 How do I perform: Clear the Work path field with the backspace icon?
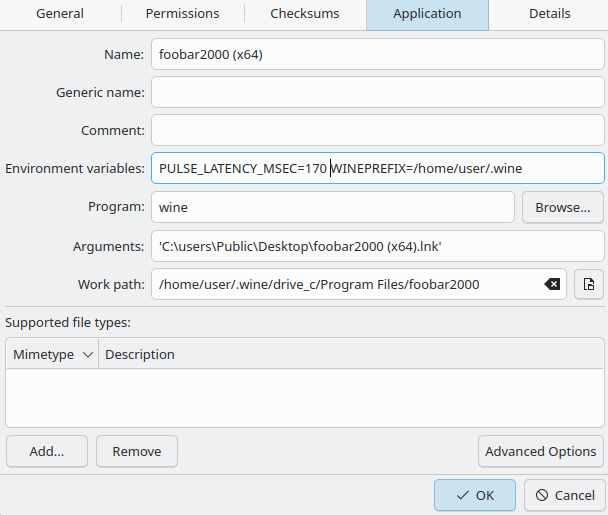[x=552, y=284]
